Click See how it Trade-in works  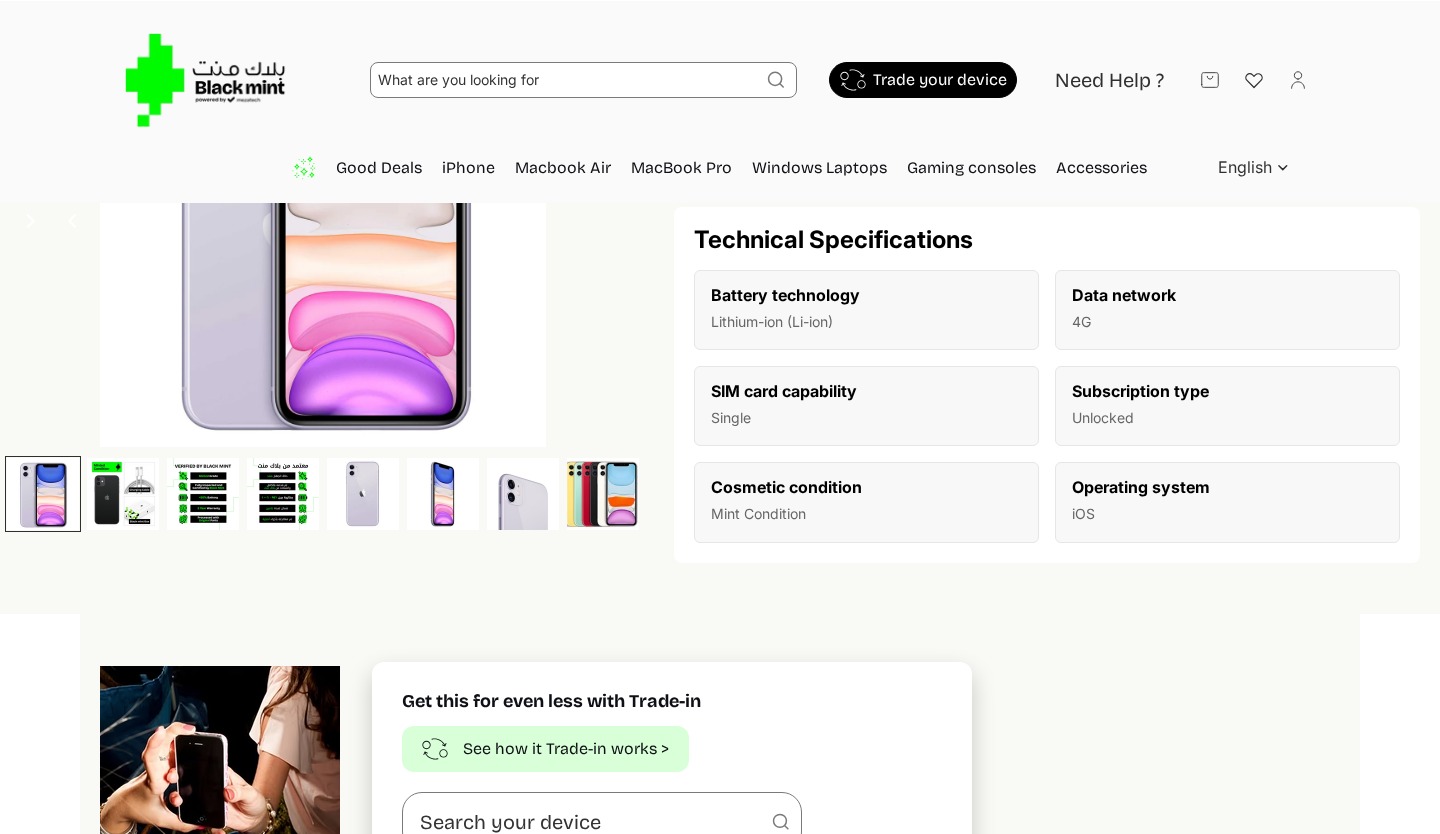coord(545,749)
